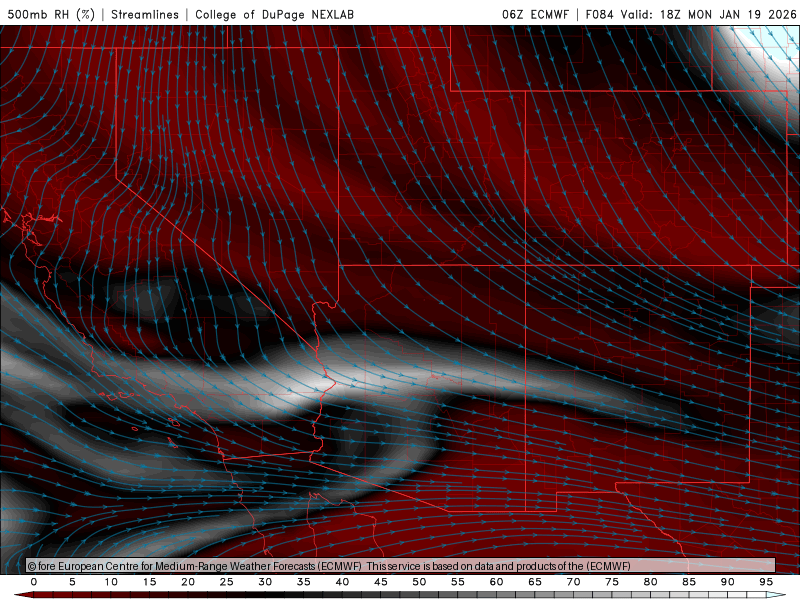Viewport: 800px width, 600px height.
Task: Click the colorbar label "70"
Action: [x=573, y=582]
